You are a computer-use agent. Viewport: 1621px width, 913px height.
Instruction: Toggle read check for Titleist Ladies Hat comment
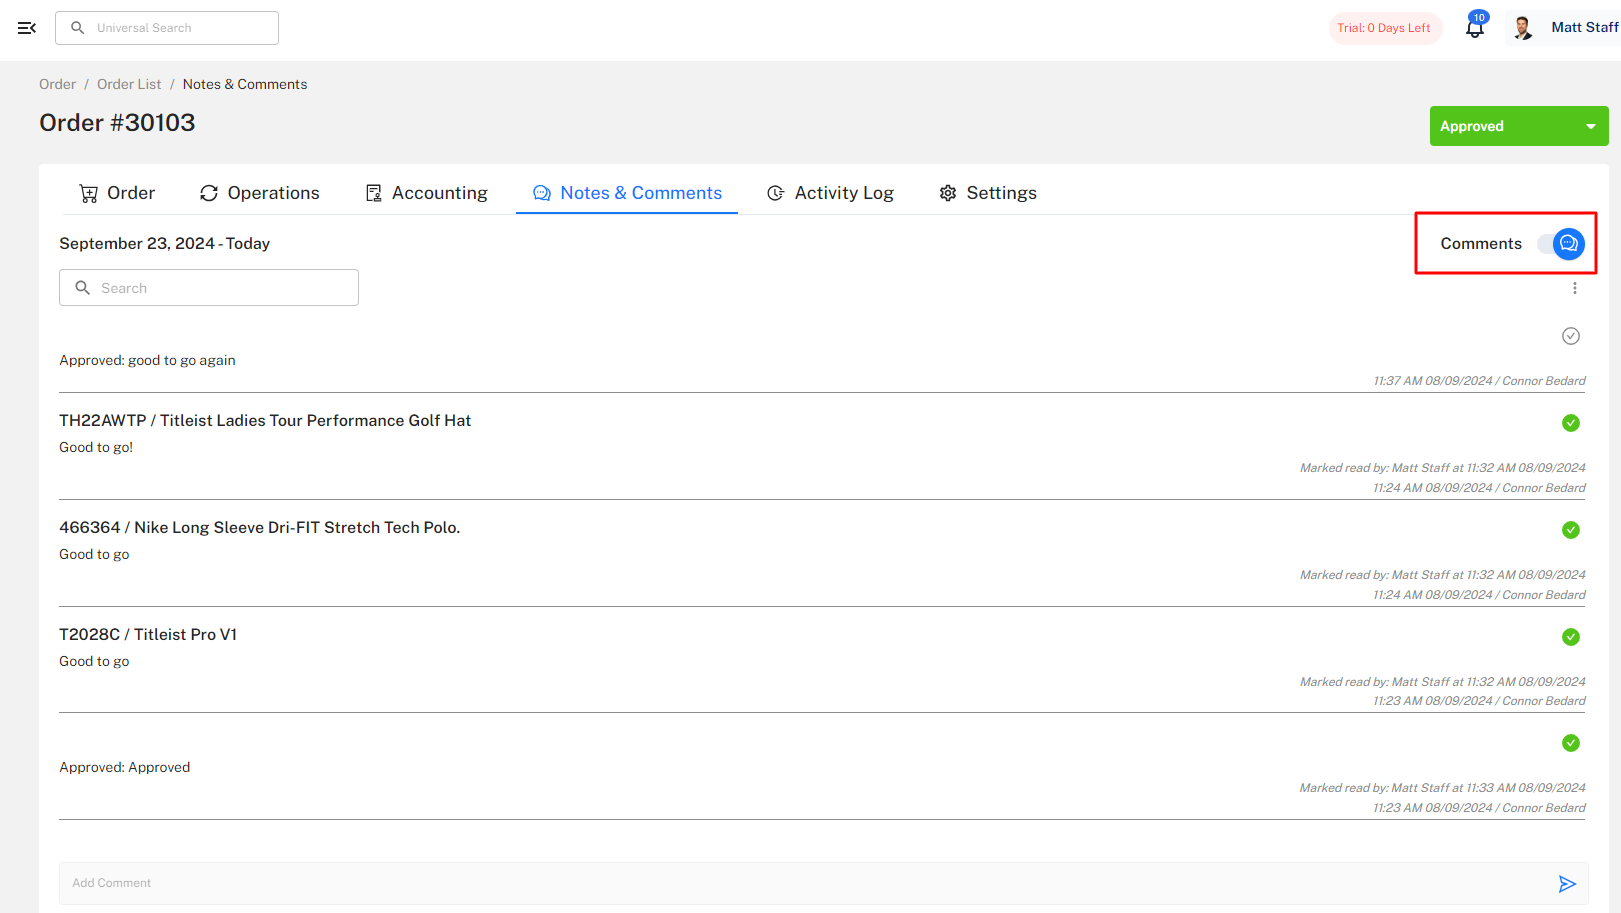pyautogui.click(x=1571, y=423)
